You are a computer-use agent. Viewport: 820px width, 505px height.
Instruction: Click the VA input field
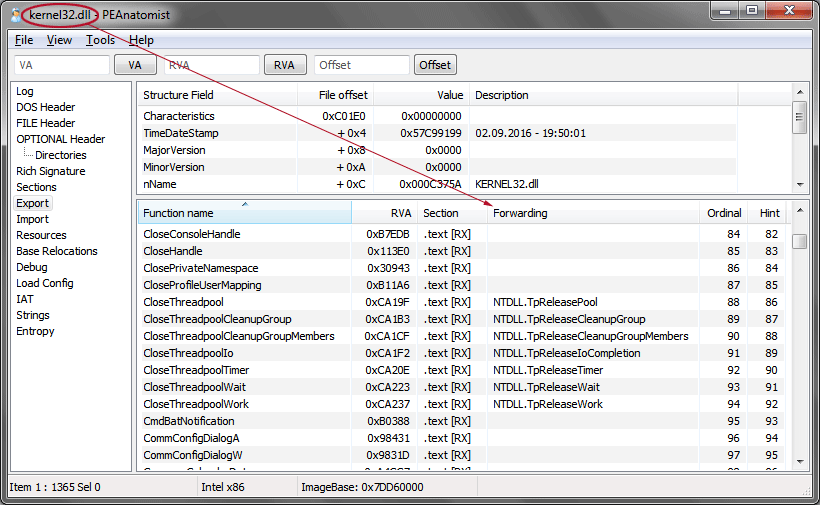(x=62, y=65)
